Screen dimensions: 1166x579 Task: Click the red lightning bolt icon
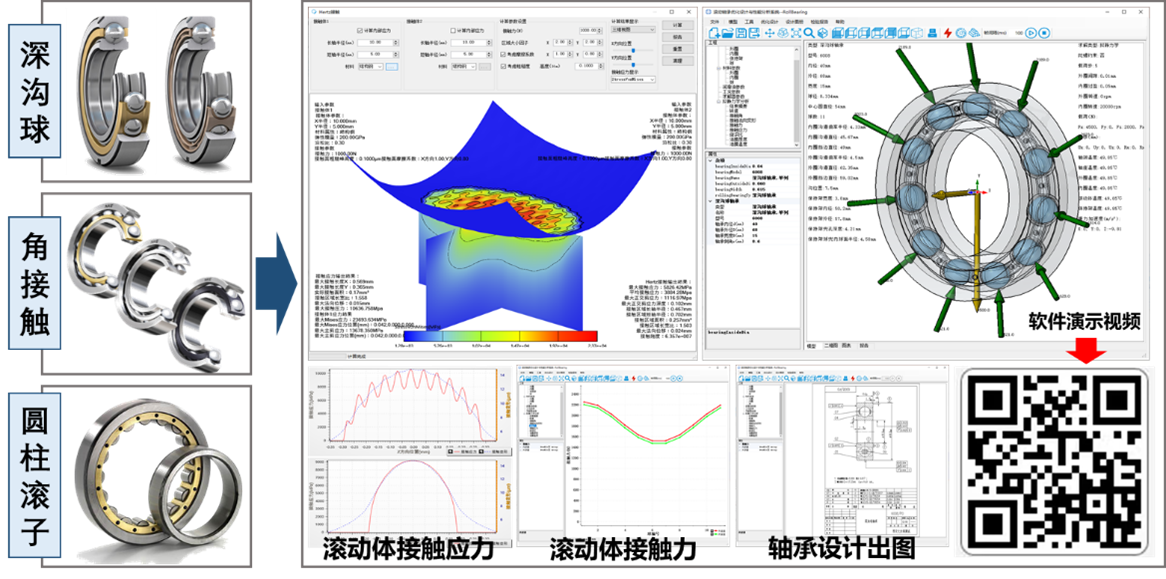[947, 33]
